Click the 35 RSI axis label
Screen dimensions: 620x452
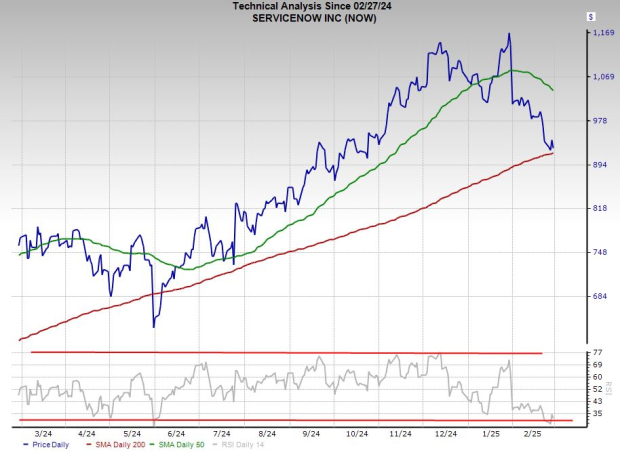coord(597,414)
